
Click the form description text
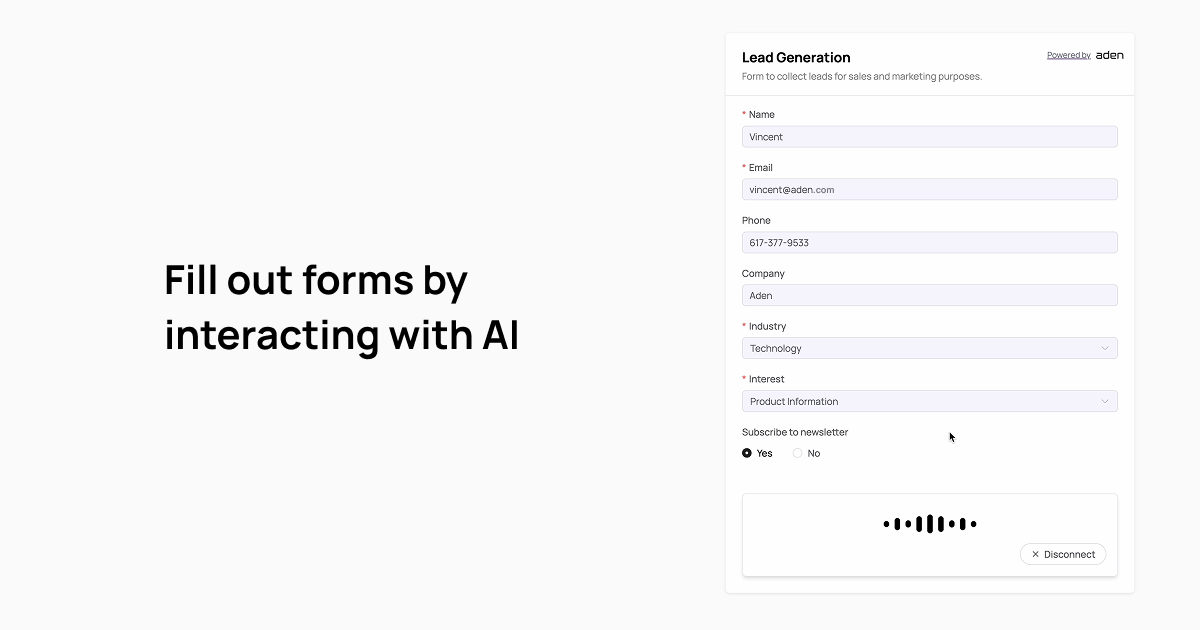click(x=861, y=76)
